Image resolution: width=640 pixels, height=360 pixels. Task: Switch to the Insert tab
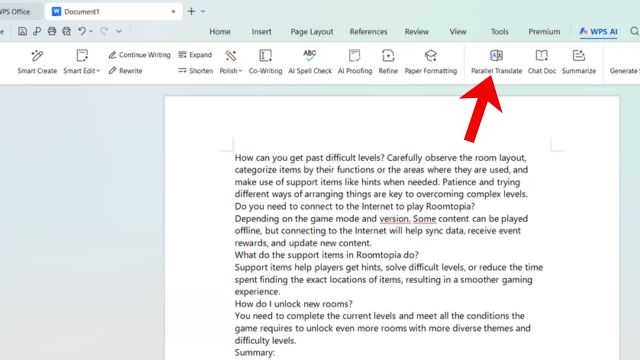(x=261, y=31)
